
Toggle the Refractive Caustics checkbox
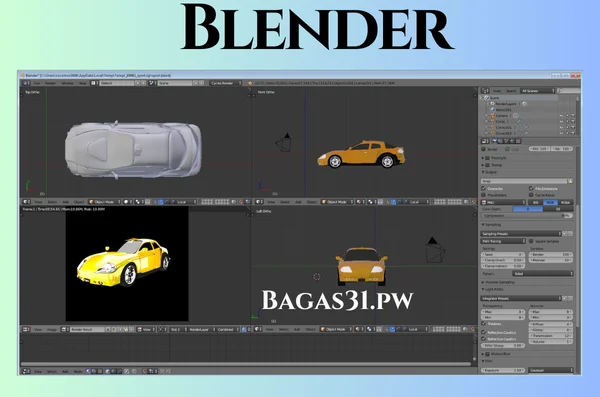(484, 339)
